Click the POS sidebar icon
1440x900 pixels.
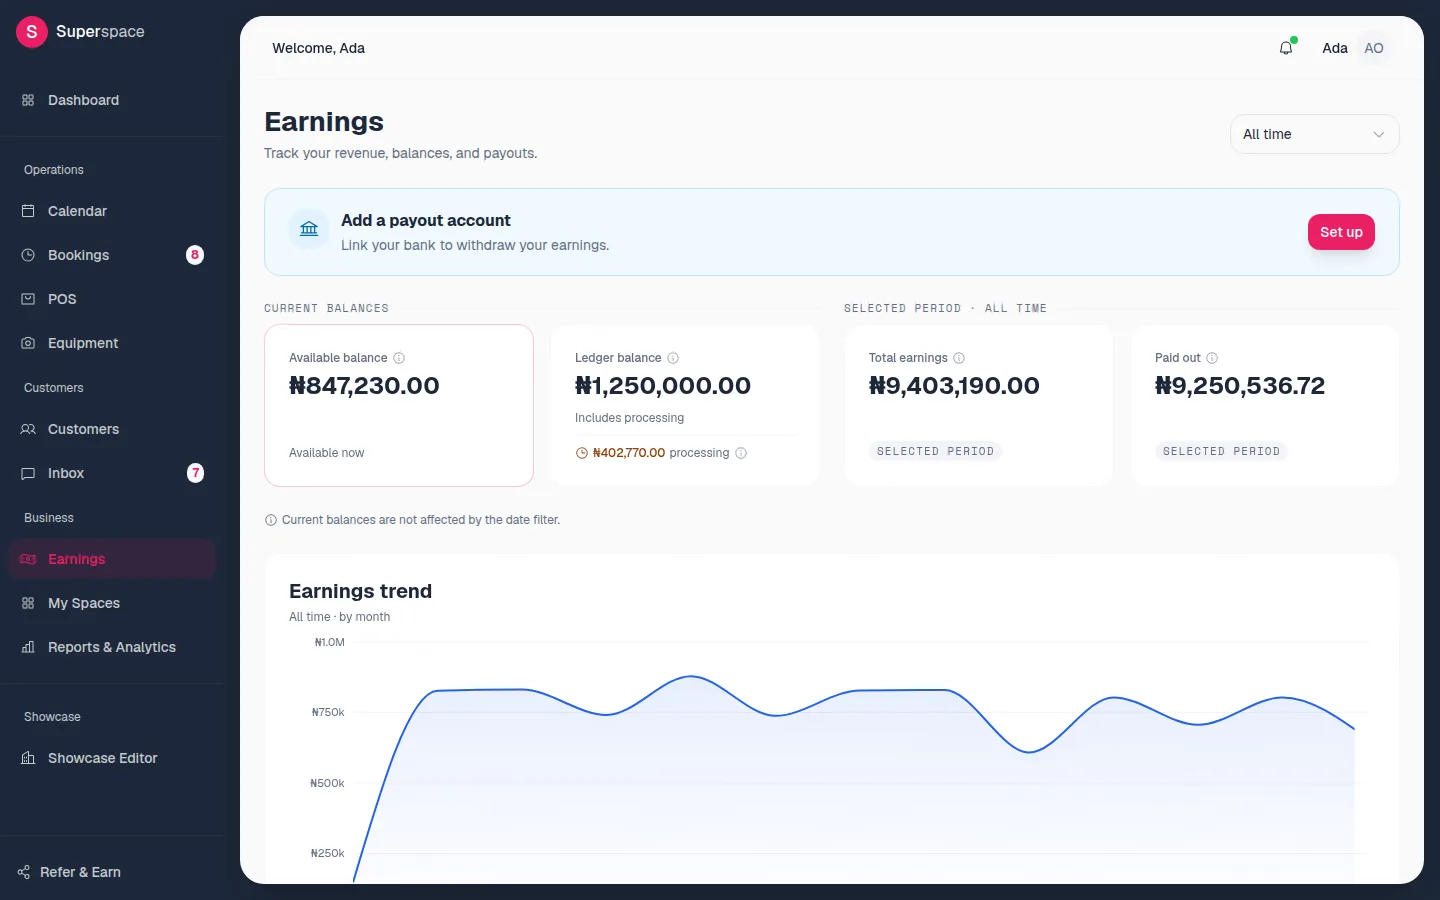click(28, 299)
